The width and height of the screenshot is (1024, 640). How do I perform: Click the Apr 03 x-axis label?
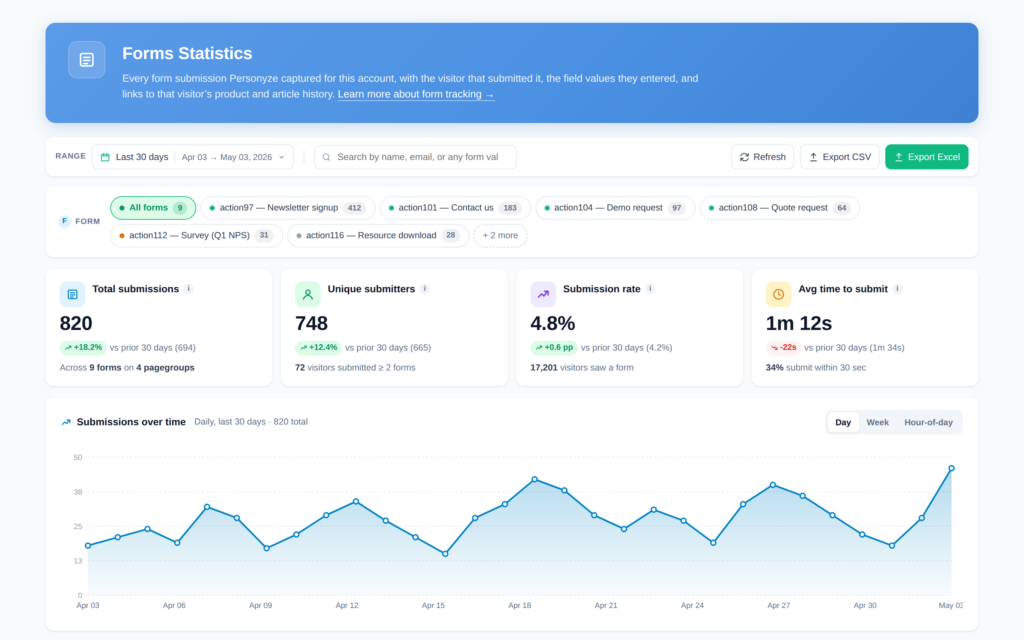pos(88,606)
